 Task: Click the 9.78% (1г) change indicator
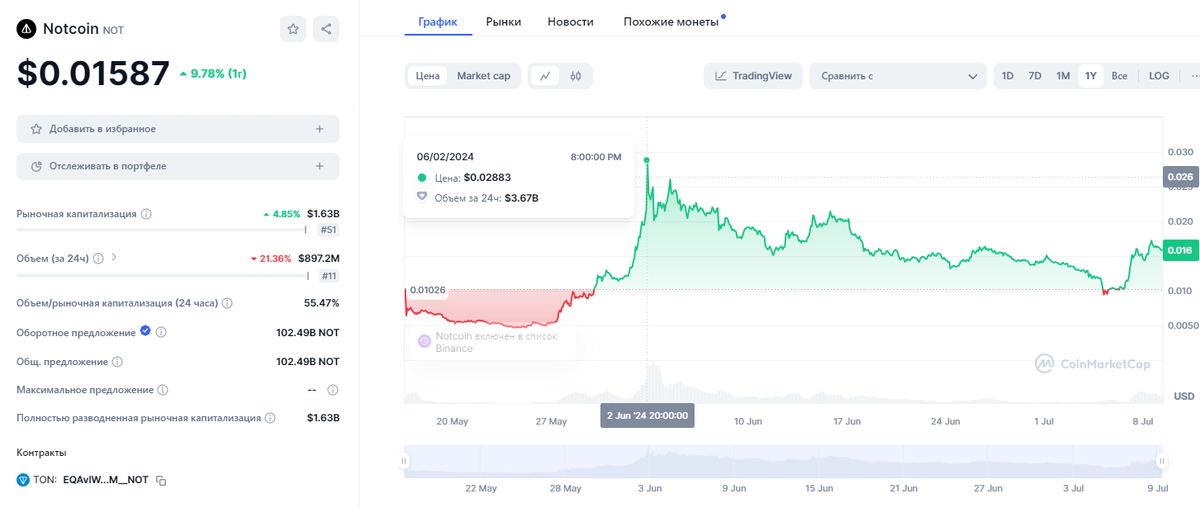pos(213,74)
